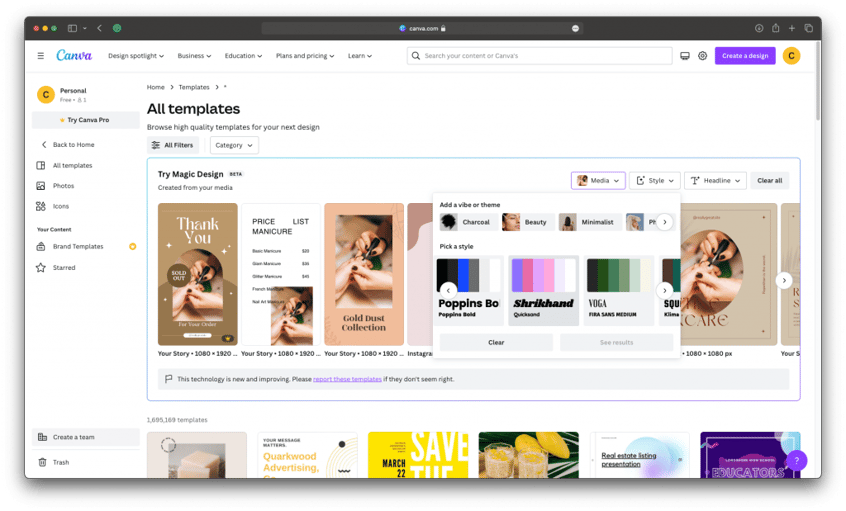Pick the Shrikhand pink style
This screenshot has width=846, height=511.
(x=543, y=290)
